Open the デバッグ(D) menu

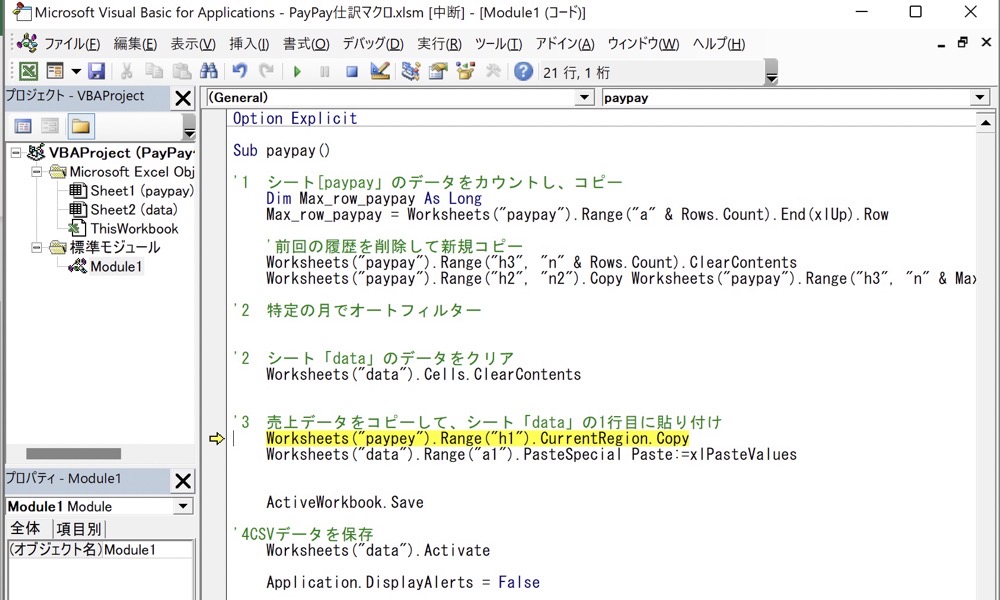pyautogui.click(x=373, y=44)
